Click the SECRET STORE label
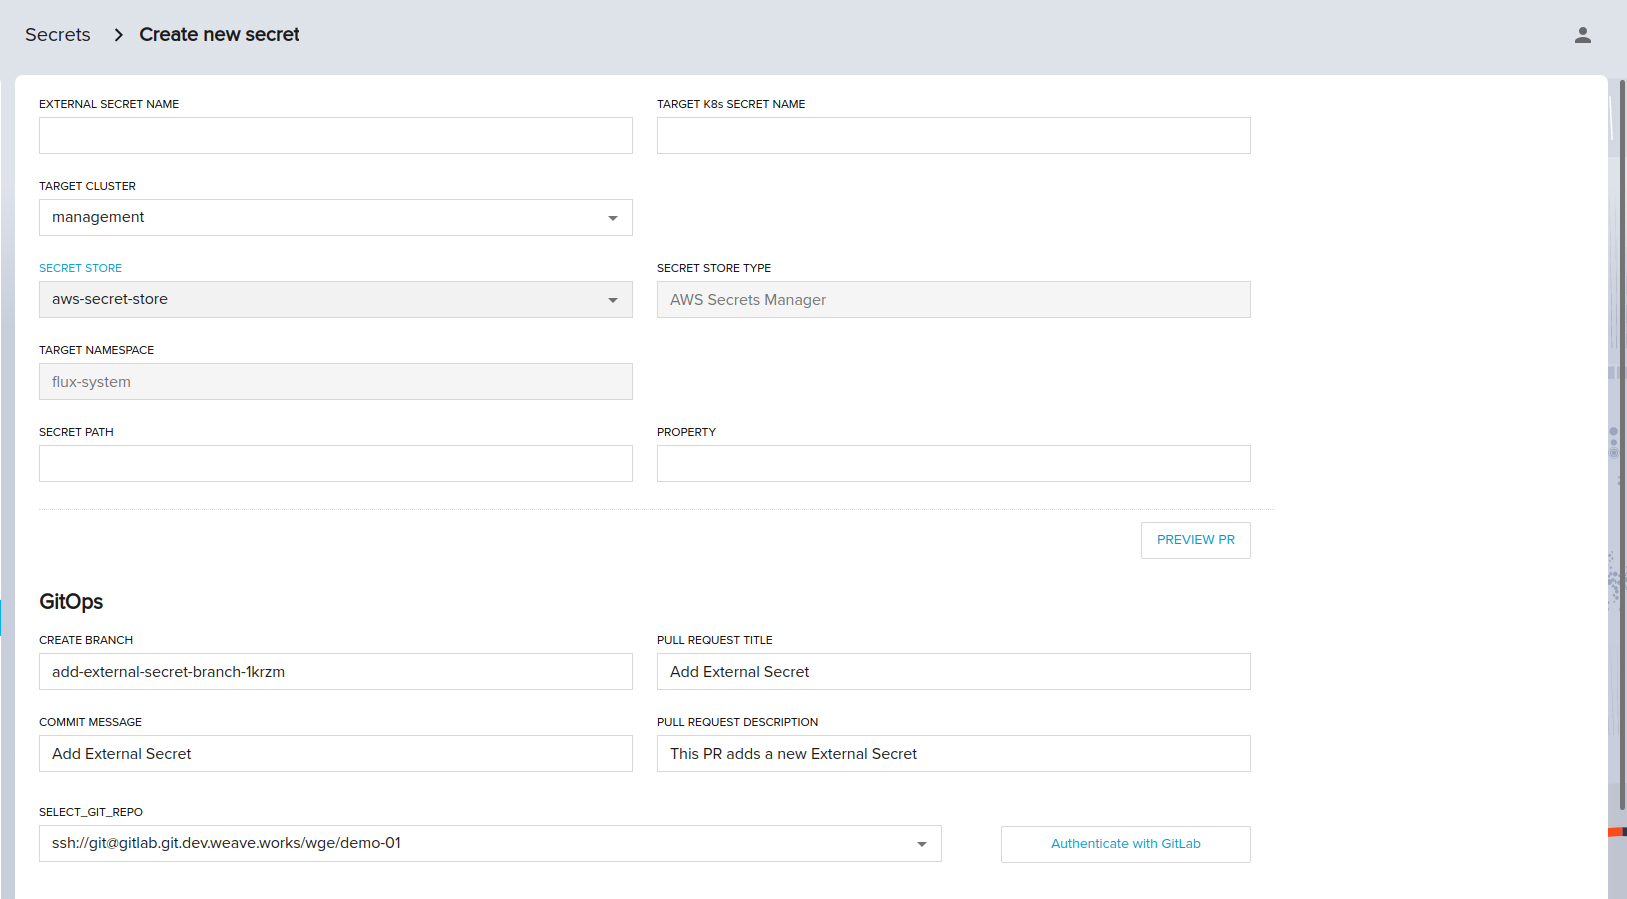The height and width of the screenshot is (899, 1627). click(80, 268)
